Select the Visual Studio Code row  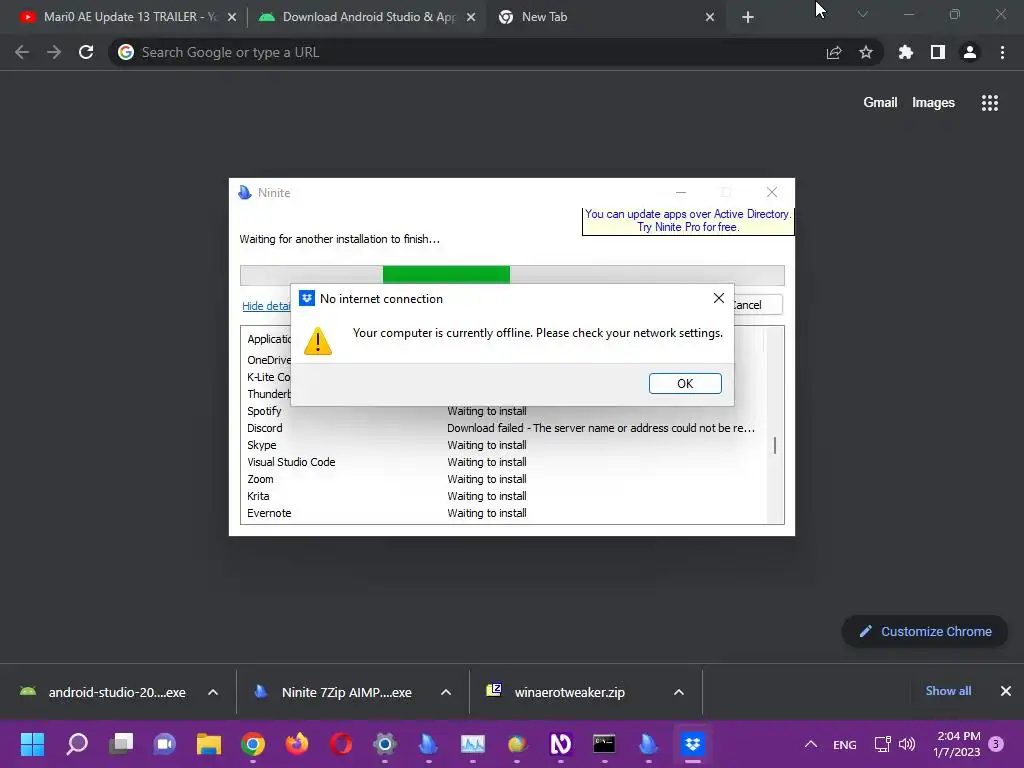[x=503, y=462]
